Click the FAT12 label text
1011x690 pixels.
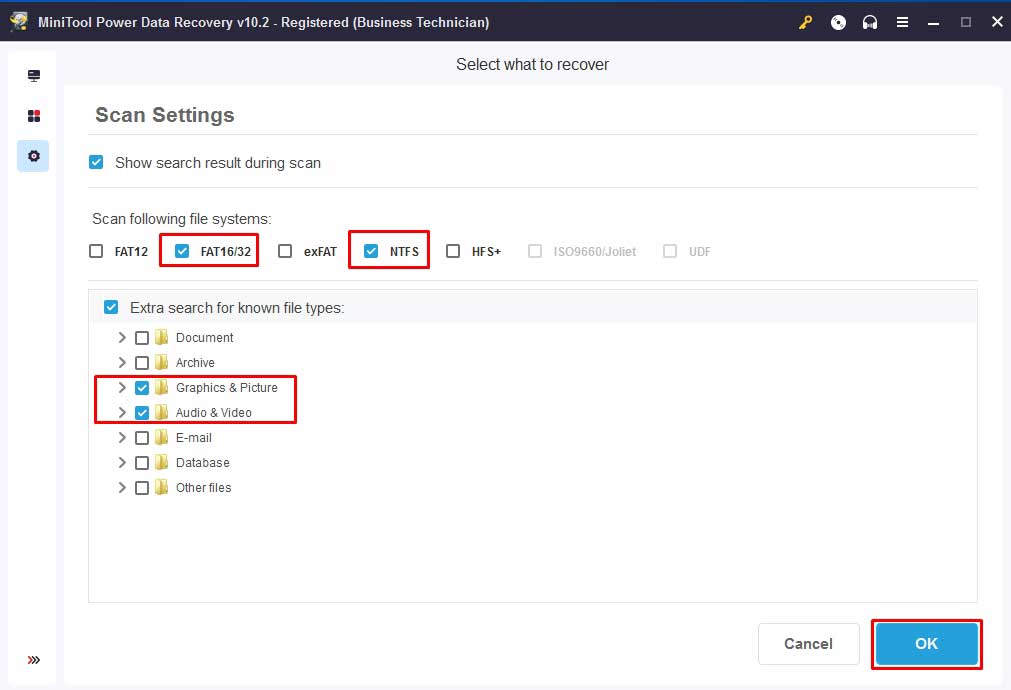[131, 251]
